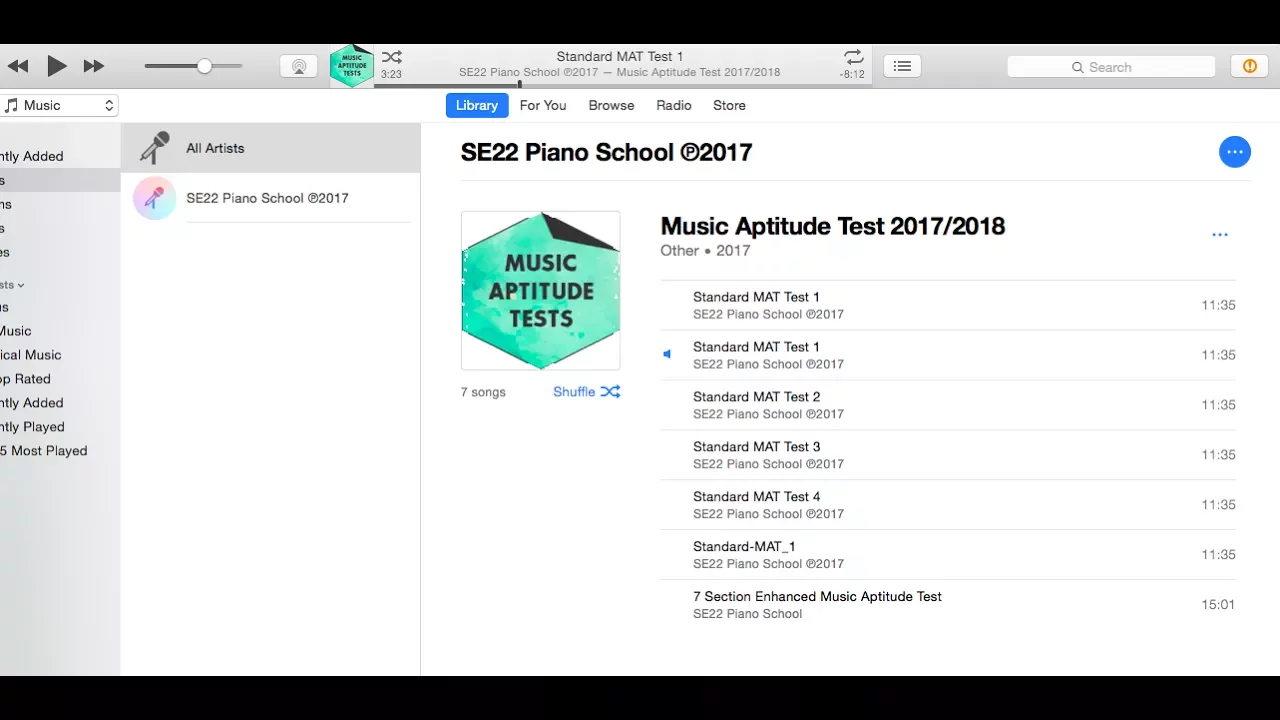
Task: Click the fast-forward next track button
Action: pos(93,66)
